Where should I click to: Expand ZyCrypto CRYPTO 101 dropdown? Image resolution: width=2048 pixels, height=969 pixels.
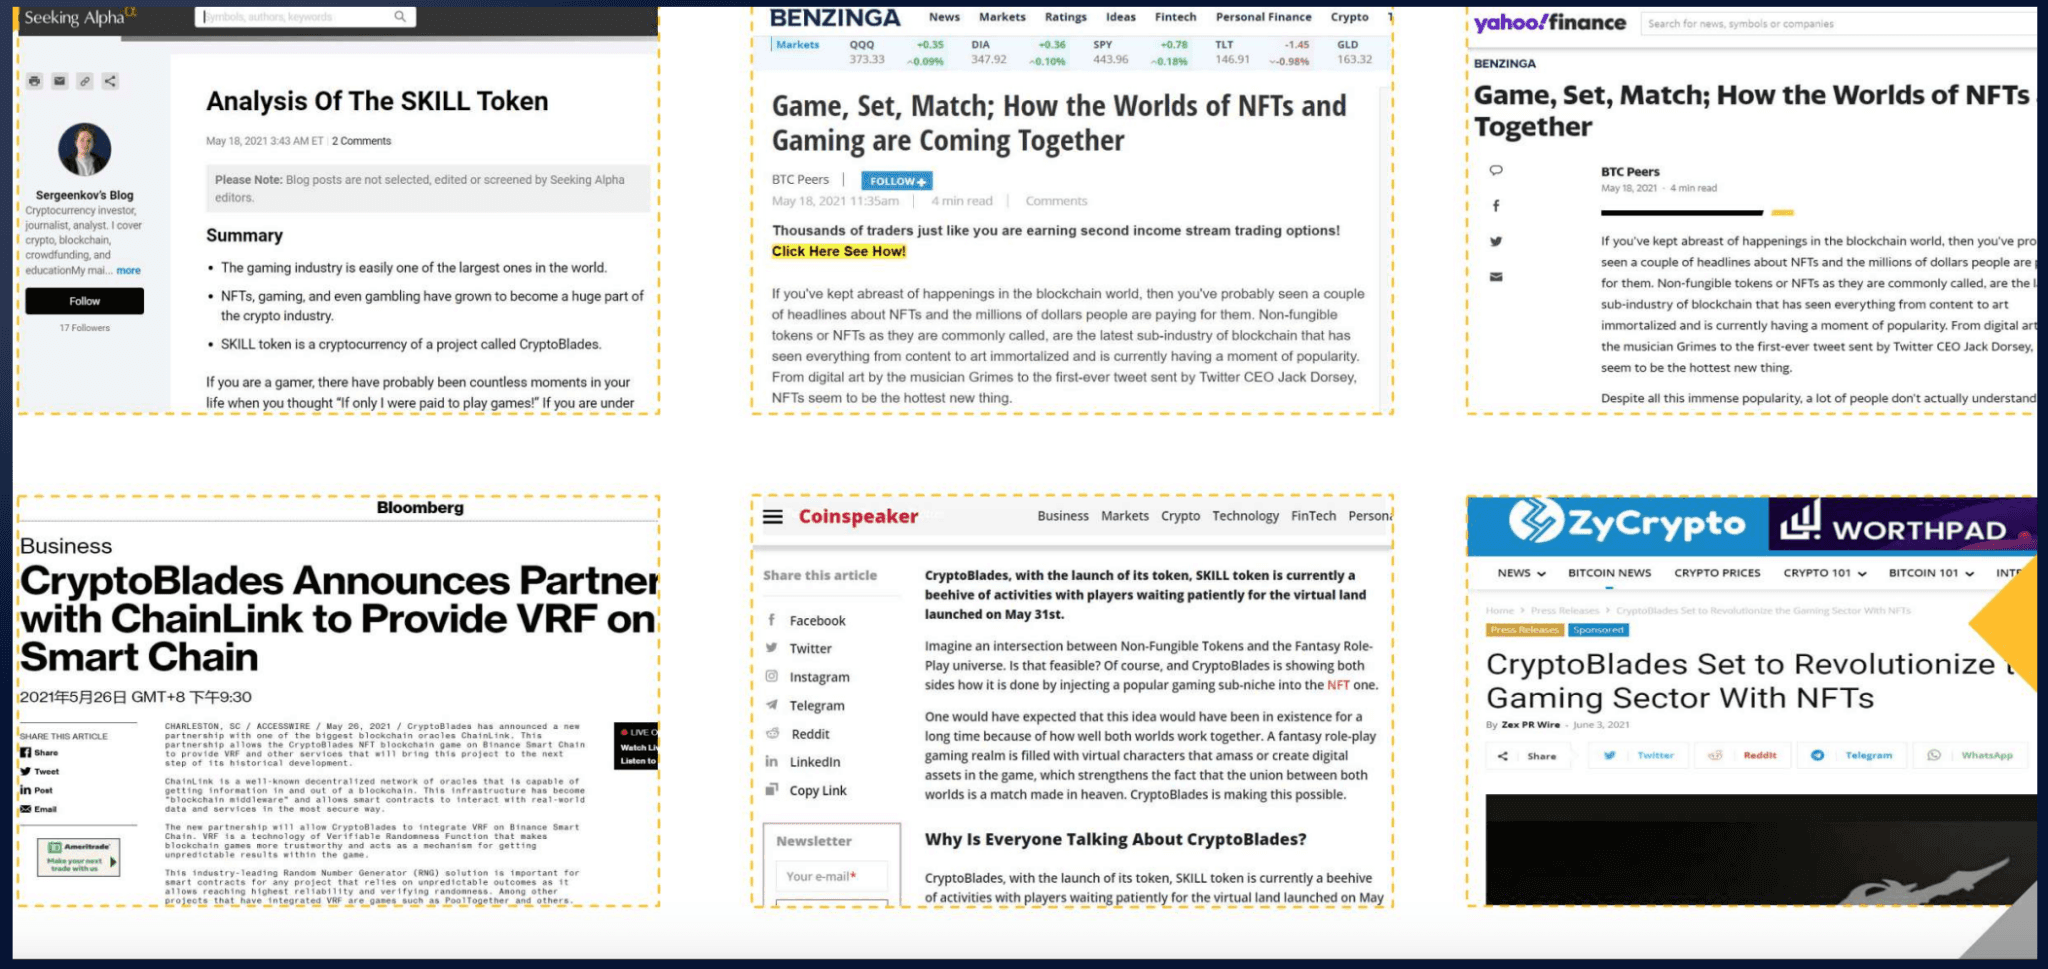[1825, 573]
